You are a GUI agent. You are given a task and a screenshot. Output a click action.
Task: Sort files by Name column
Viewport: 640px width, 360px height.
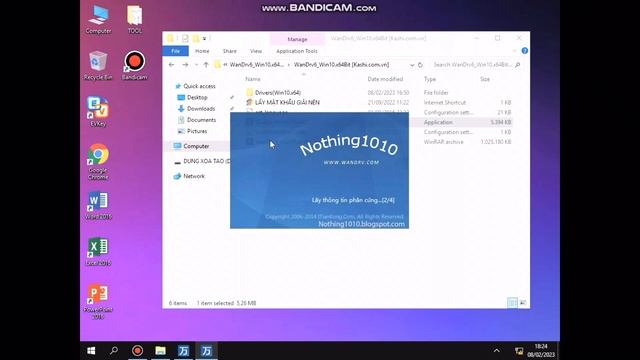pyautogui.click(x=253, y=79)
